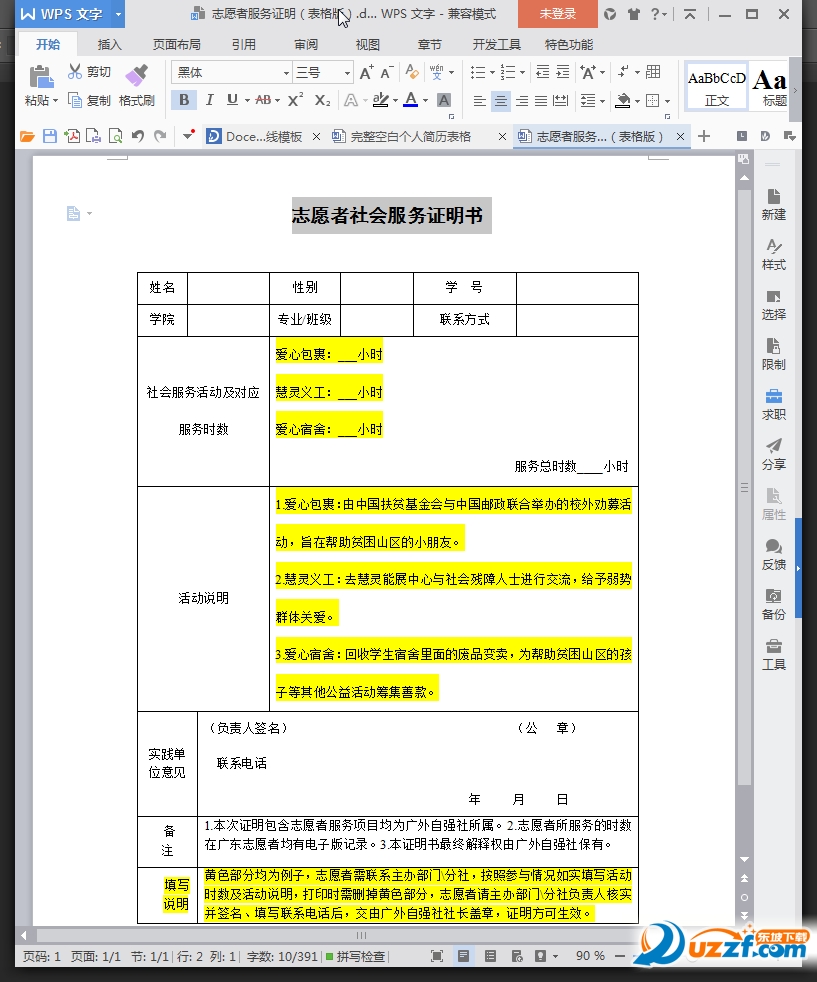The width and height of the screenshot is (817, 982).
Task: Open the WPS 文字 application menu arrow
Action: point(118,14)
